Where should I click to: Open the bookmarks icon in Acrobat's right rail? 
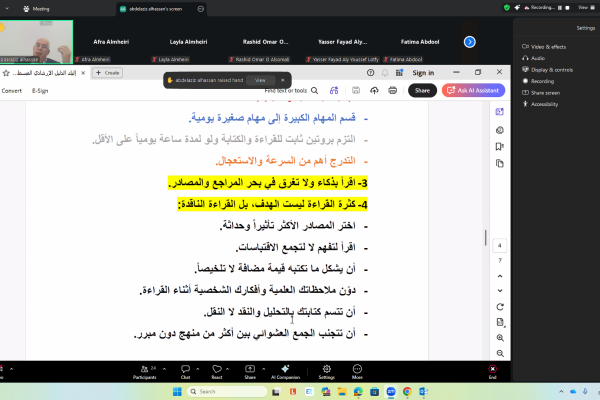tap(500, 147)
